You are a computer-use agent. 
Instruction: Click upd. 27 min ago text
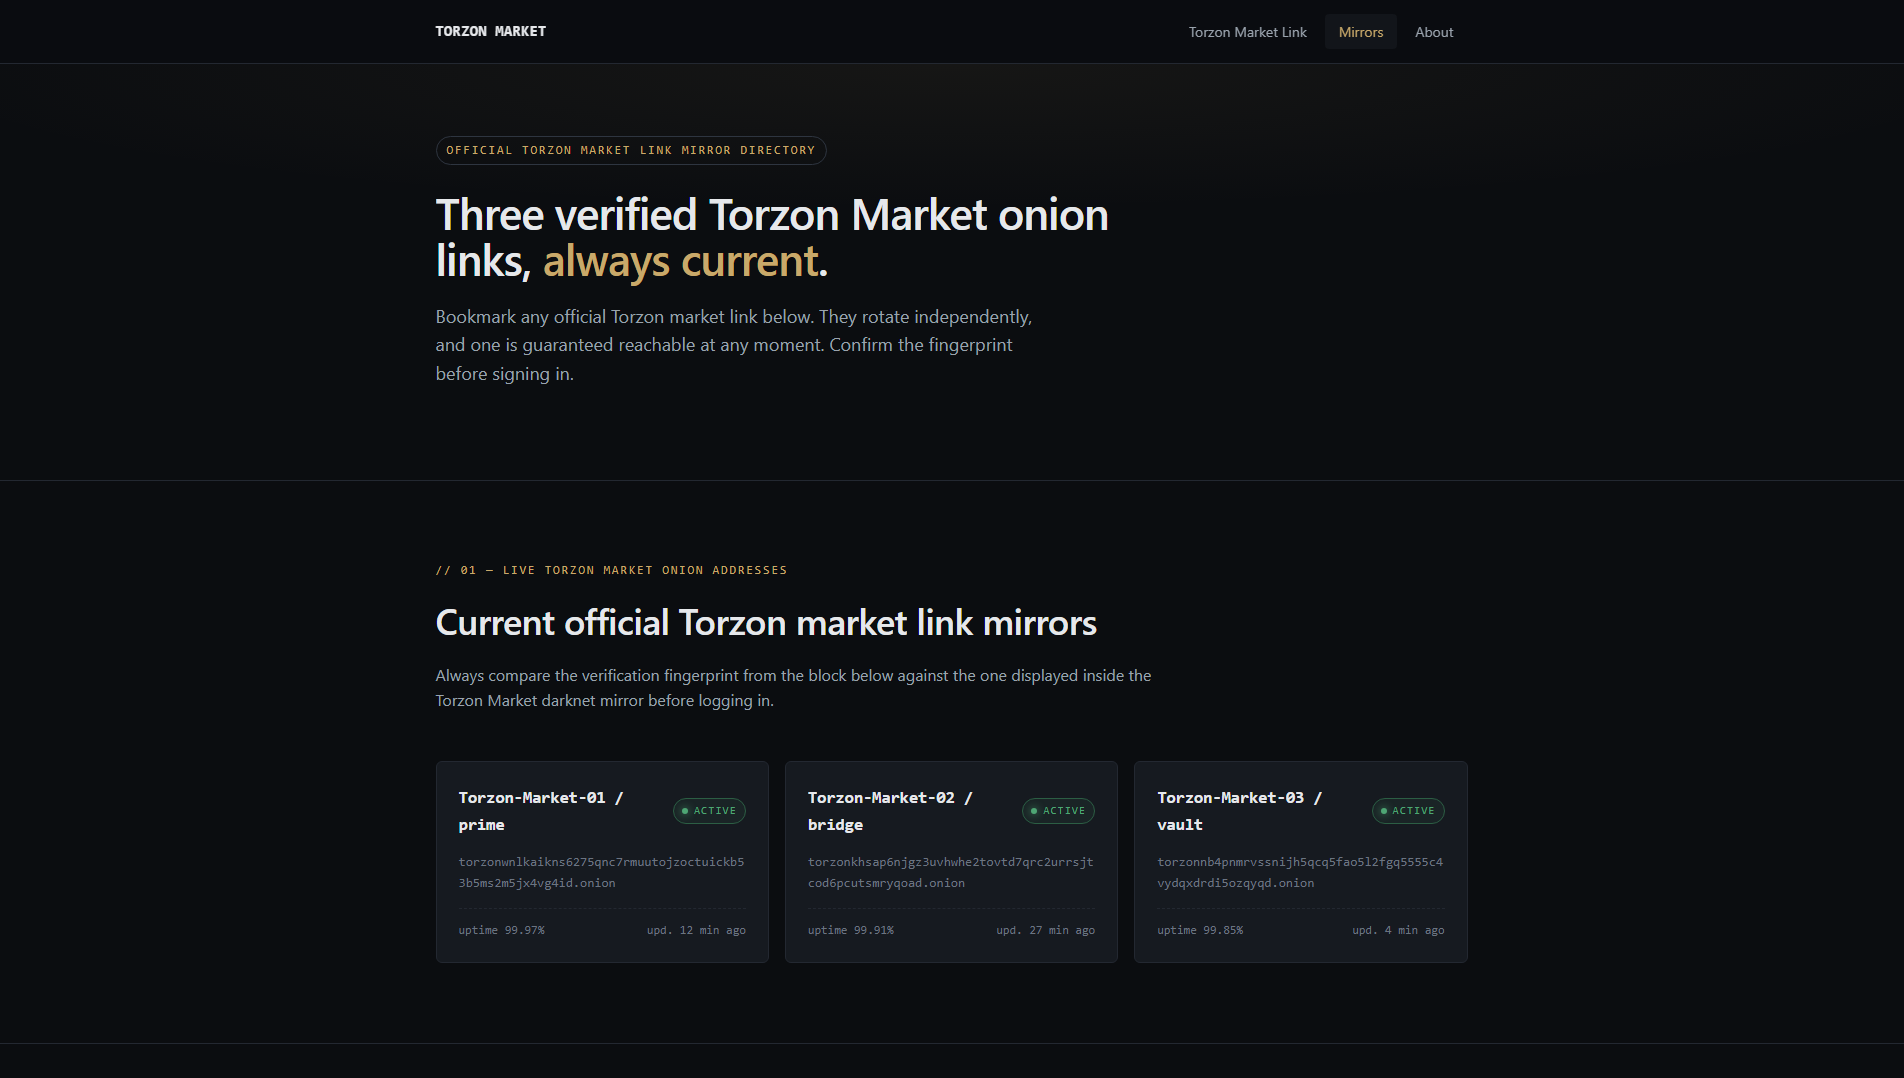click(x=1045, y=930)
